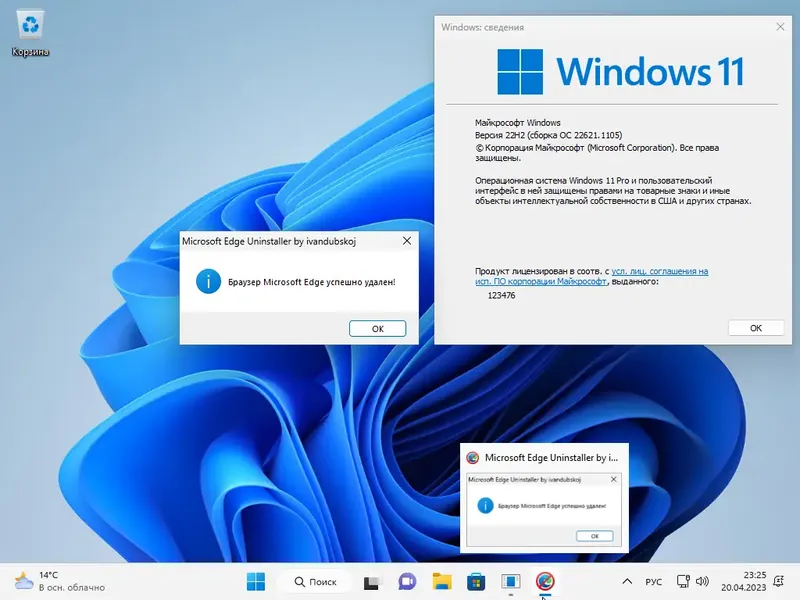Switch to the winver window taskbar icon

(x=510, y=581)
